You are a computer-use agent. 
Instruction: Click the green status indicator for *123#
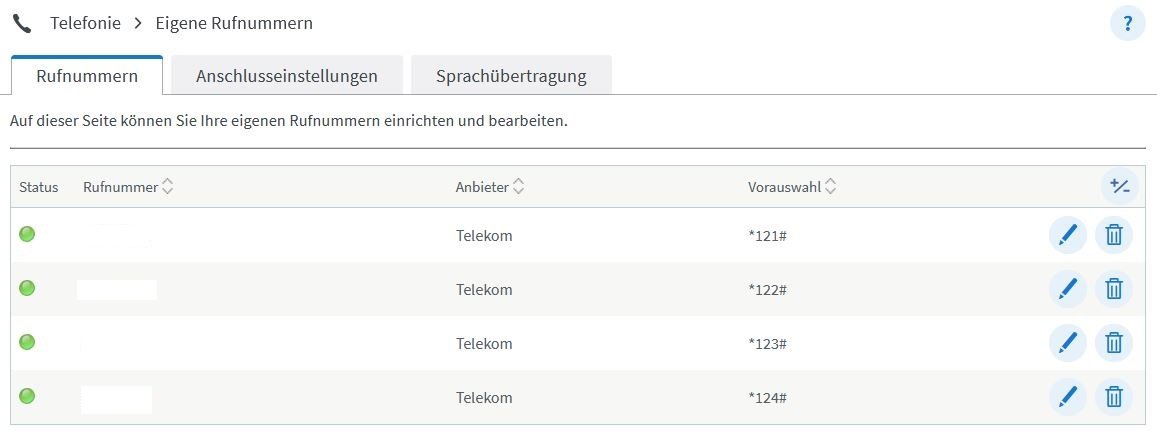click(27, 342)
